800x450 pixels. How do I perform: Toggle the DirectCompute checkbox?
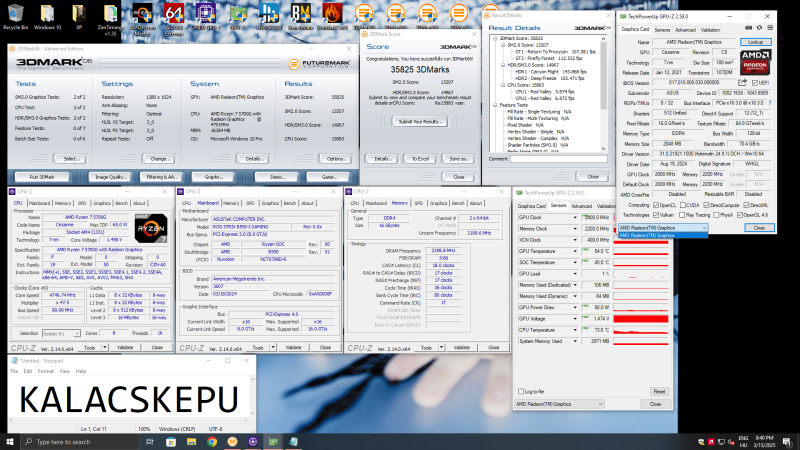707,205
